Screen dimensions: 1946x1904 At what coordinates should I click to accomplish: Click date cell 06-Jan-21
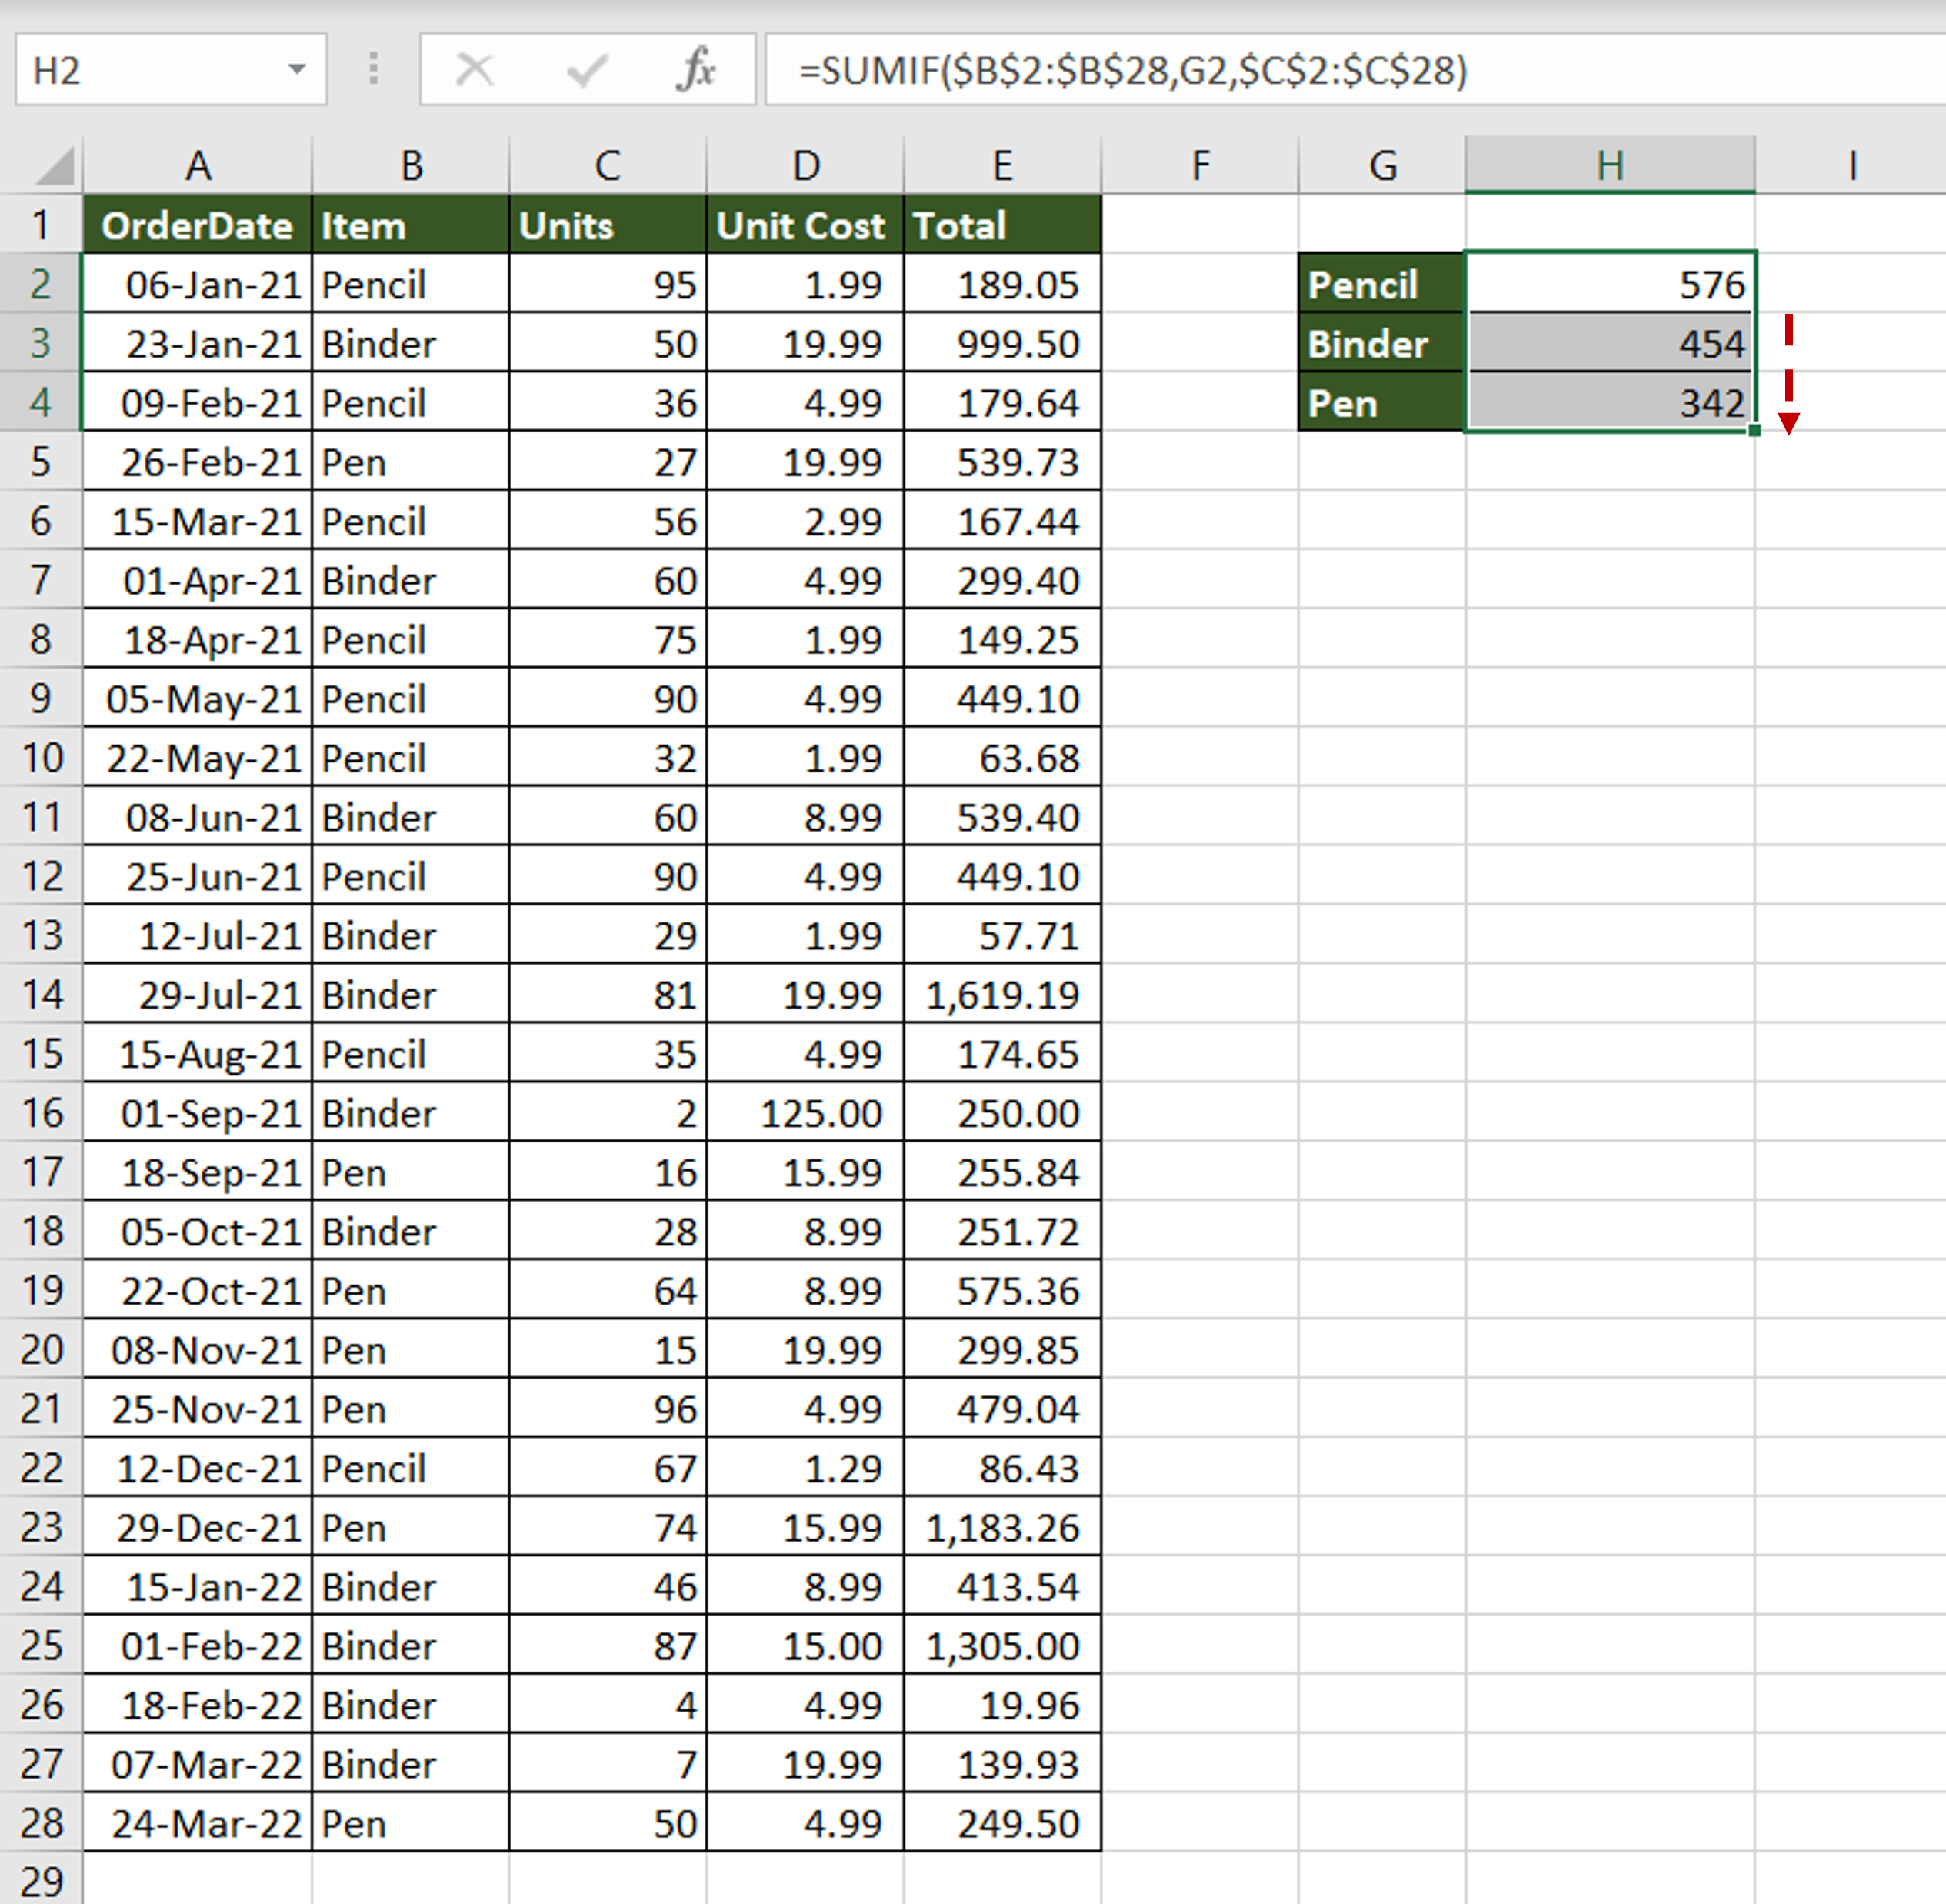coord(197,284)
